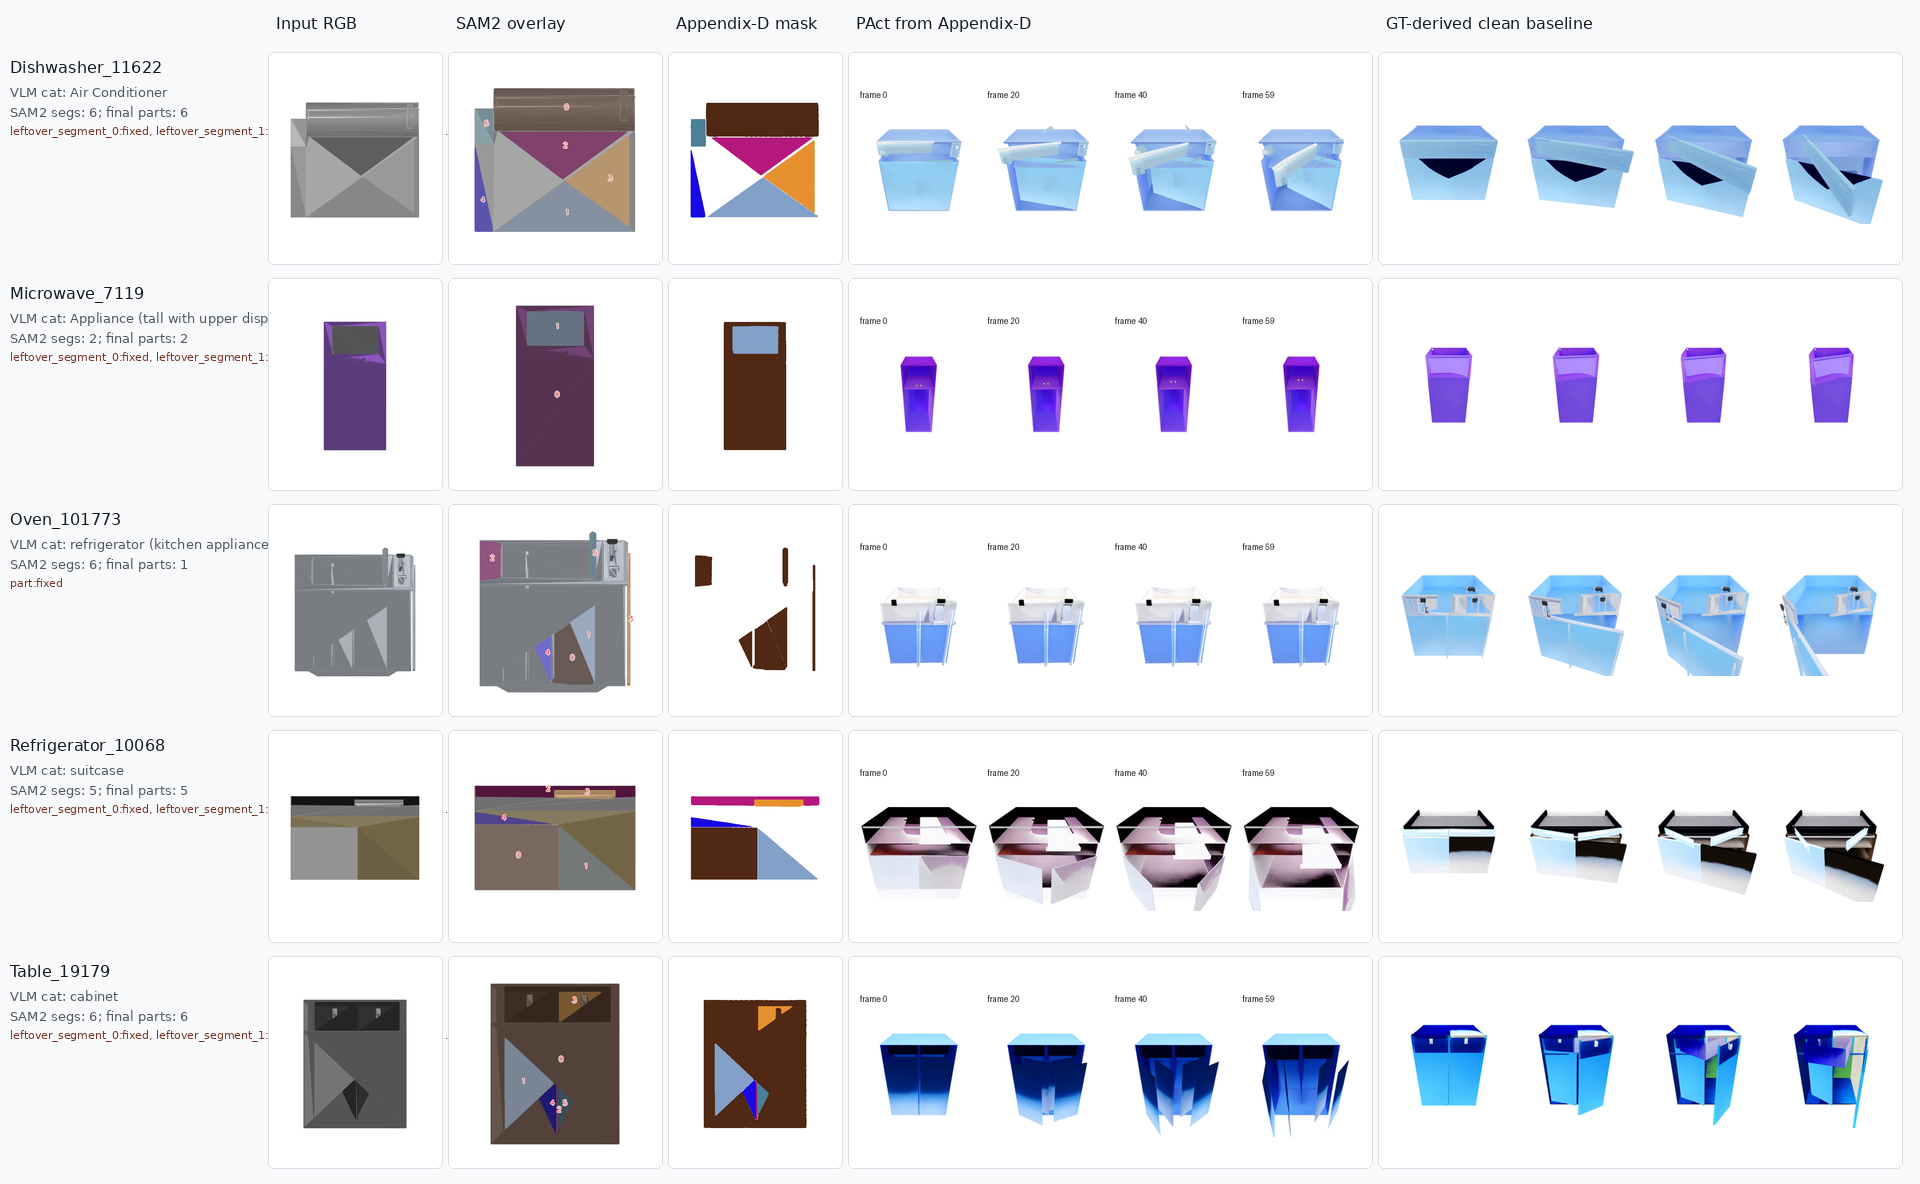Click the Oven_101773 input RGB image
This screenshot has height=1184, width=1920.
(355, 611)
